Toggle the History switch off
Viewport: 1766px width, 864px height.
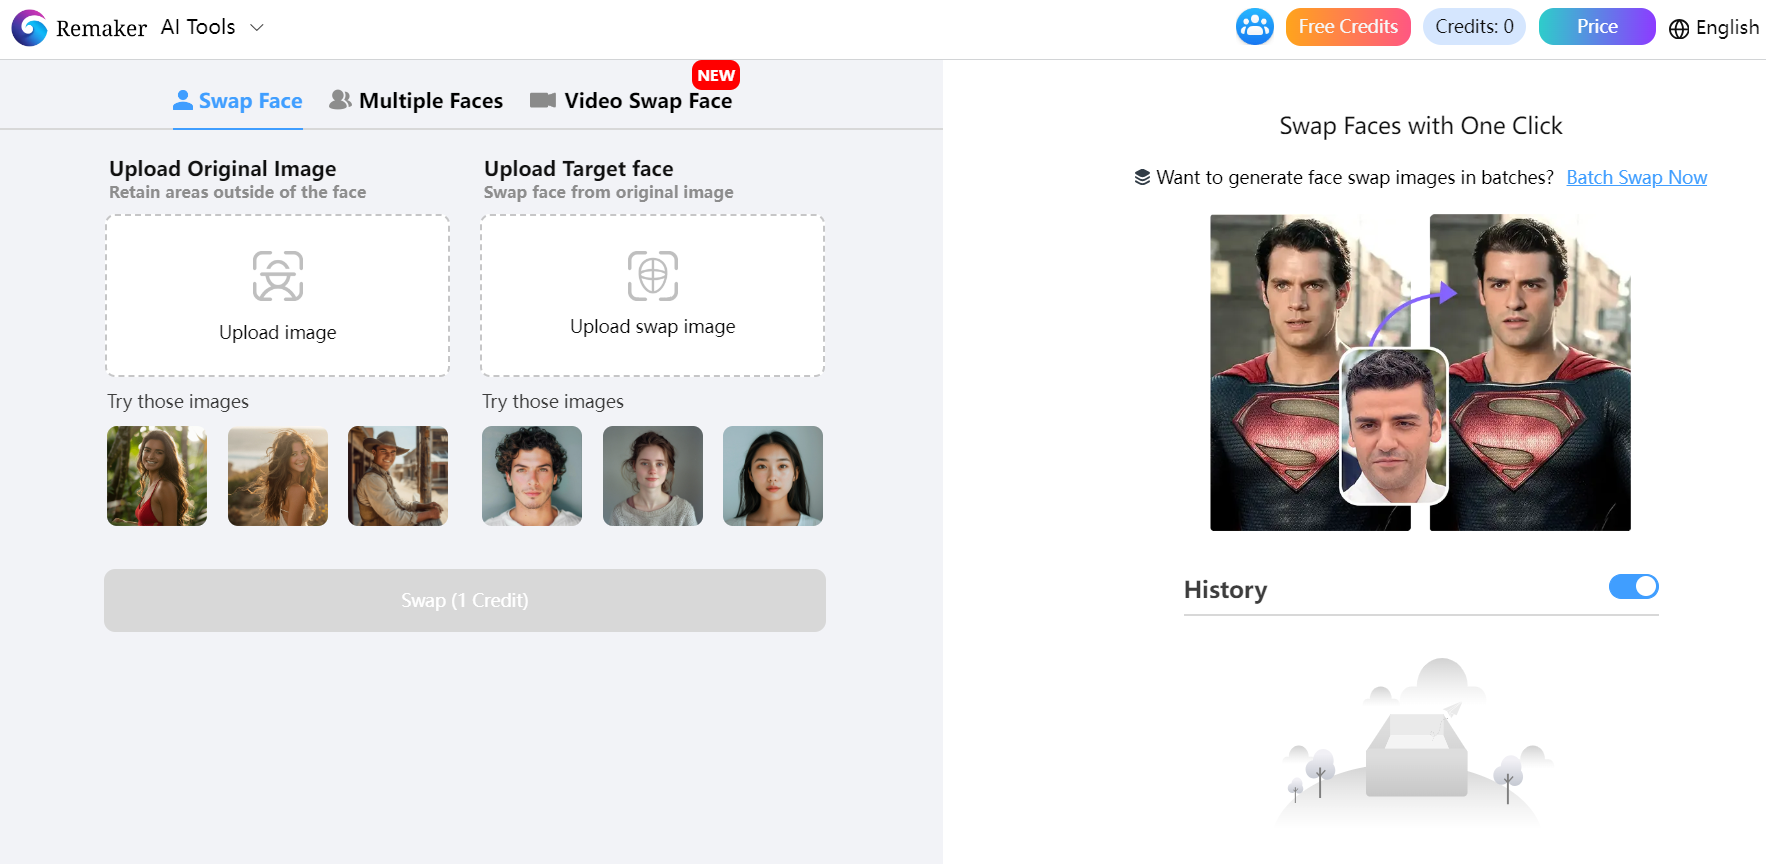point(1634,587)
